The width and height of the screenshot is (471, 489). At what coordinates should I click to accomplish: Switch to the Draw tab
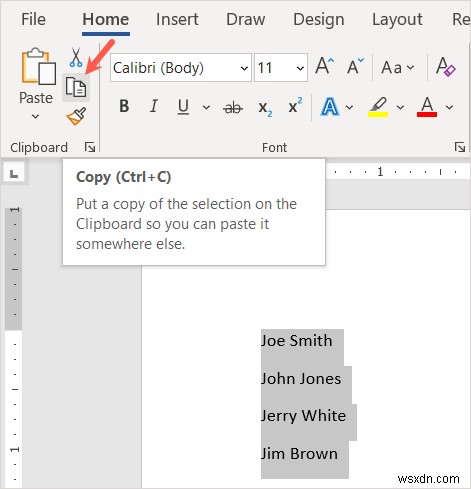click(246, 19)
